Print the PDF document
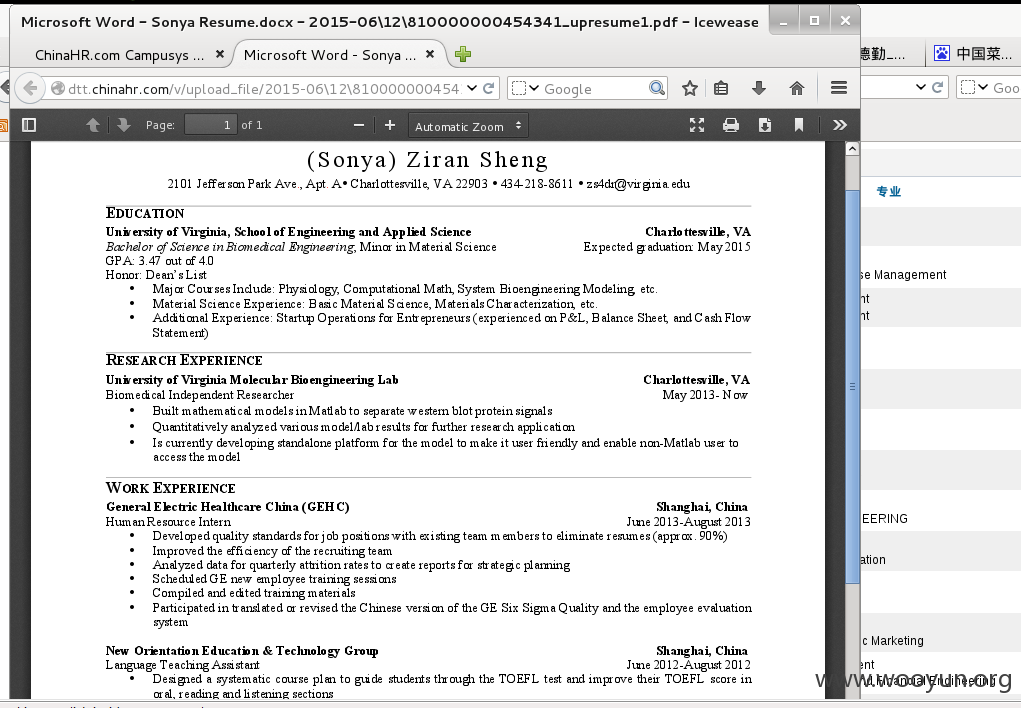 pyautogui.click(x=731, y=125)
